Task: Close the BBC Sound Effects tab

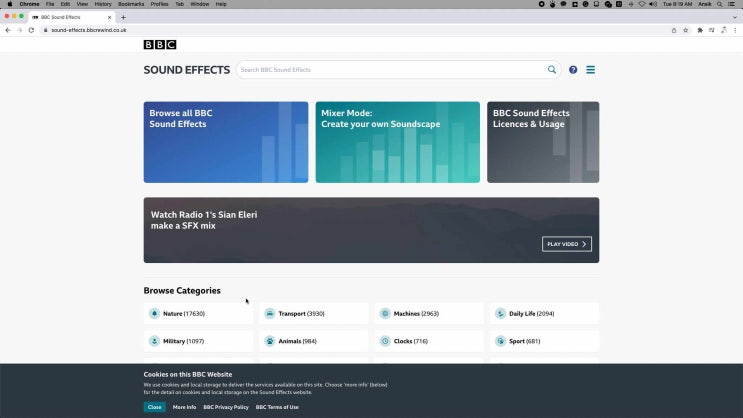Action: click(109, 17)
